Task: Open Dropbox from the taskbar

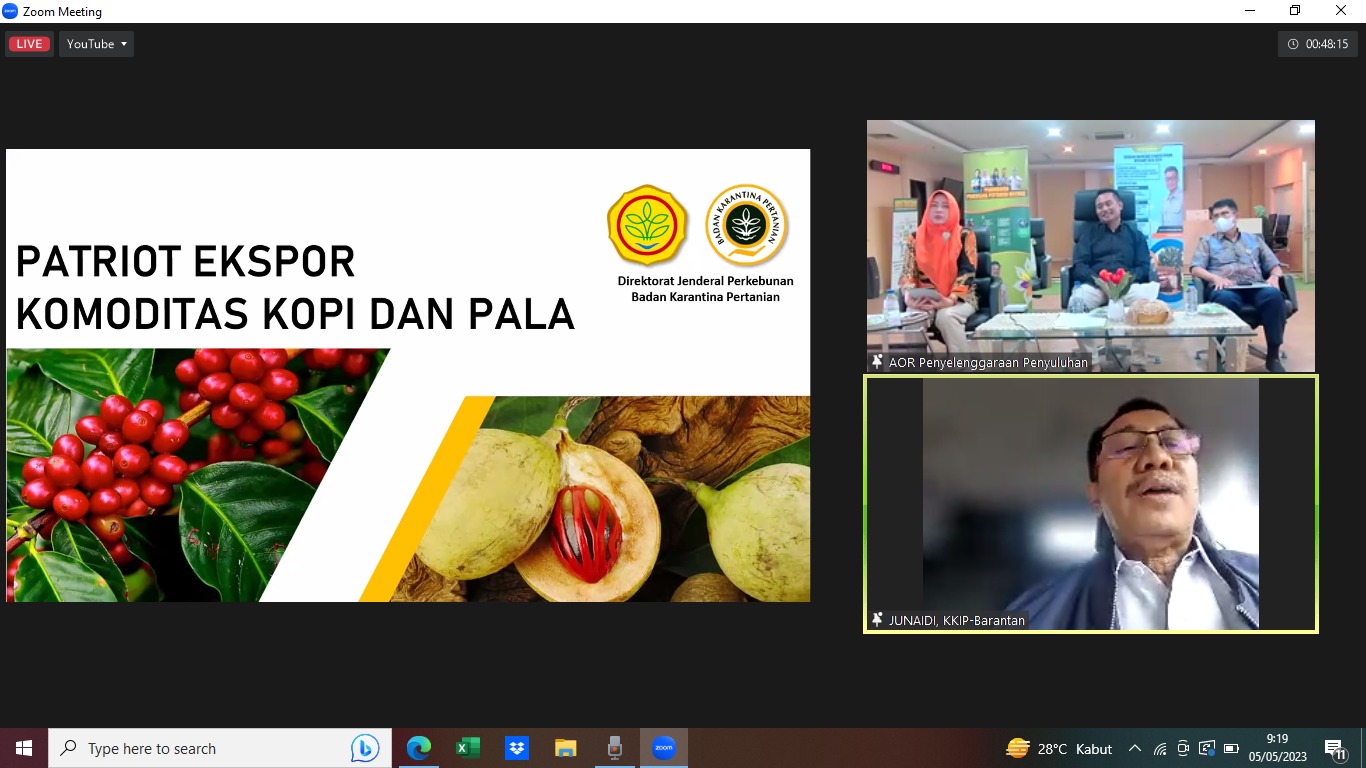Action: coord(517,748)
